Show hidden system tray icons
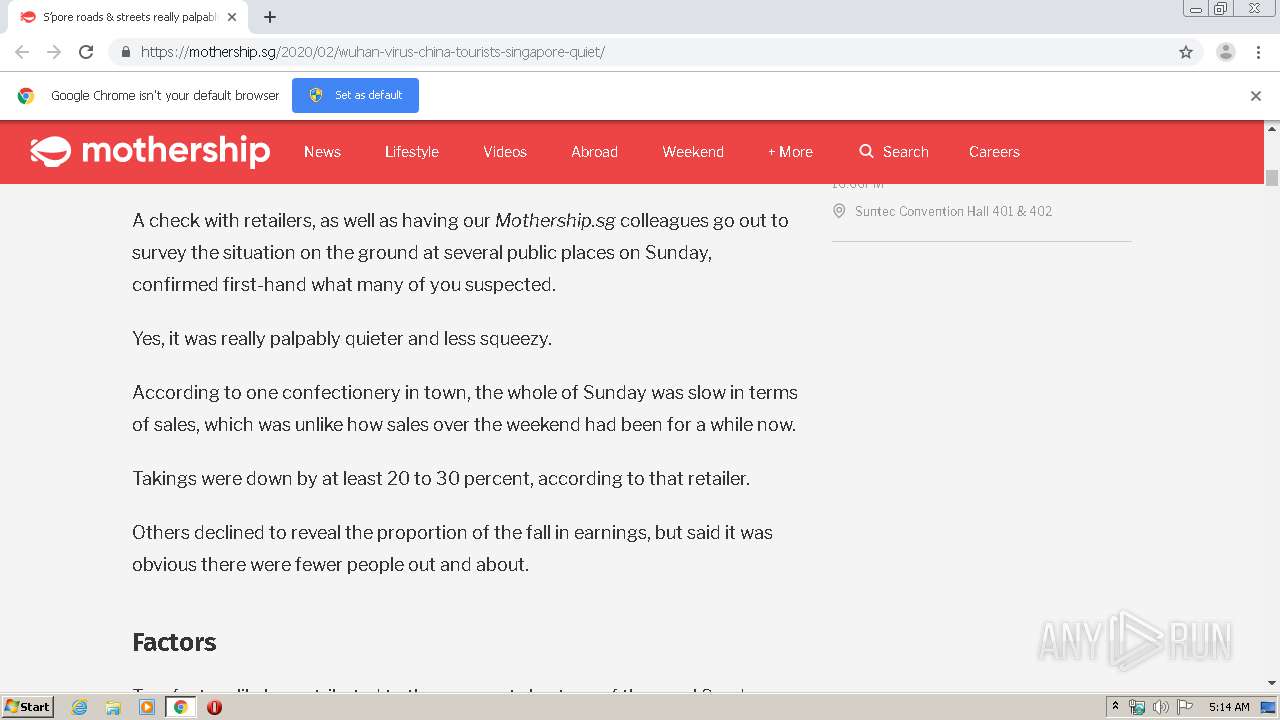 pyautogui.click(x=1115, y=707)
